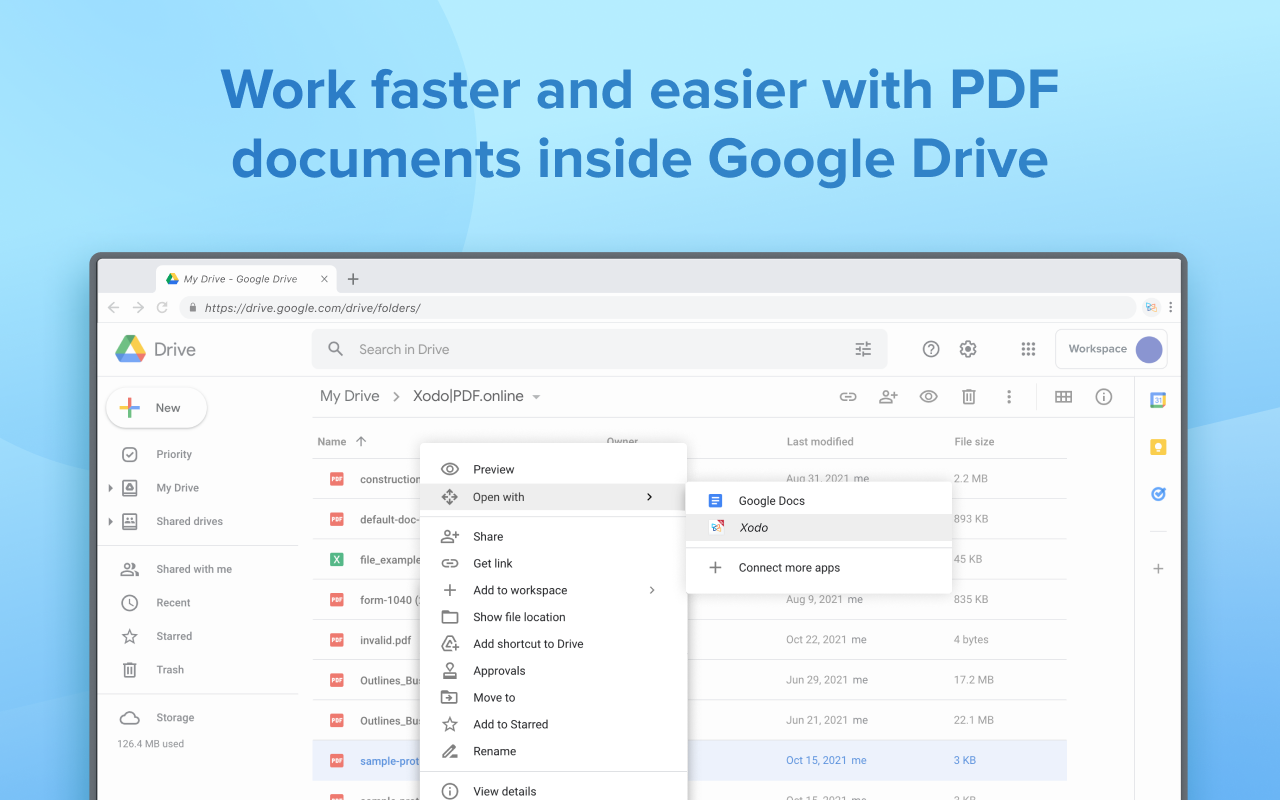1280x800 pixels.
Task: Open the Google Keep side panel
Action: 1157,447
